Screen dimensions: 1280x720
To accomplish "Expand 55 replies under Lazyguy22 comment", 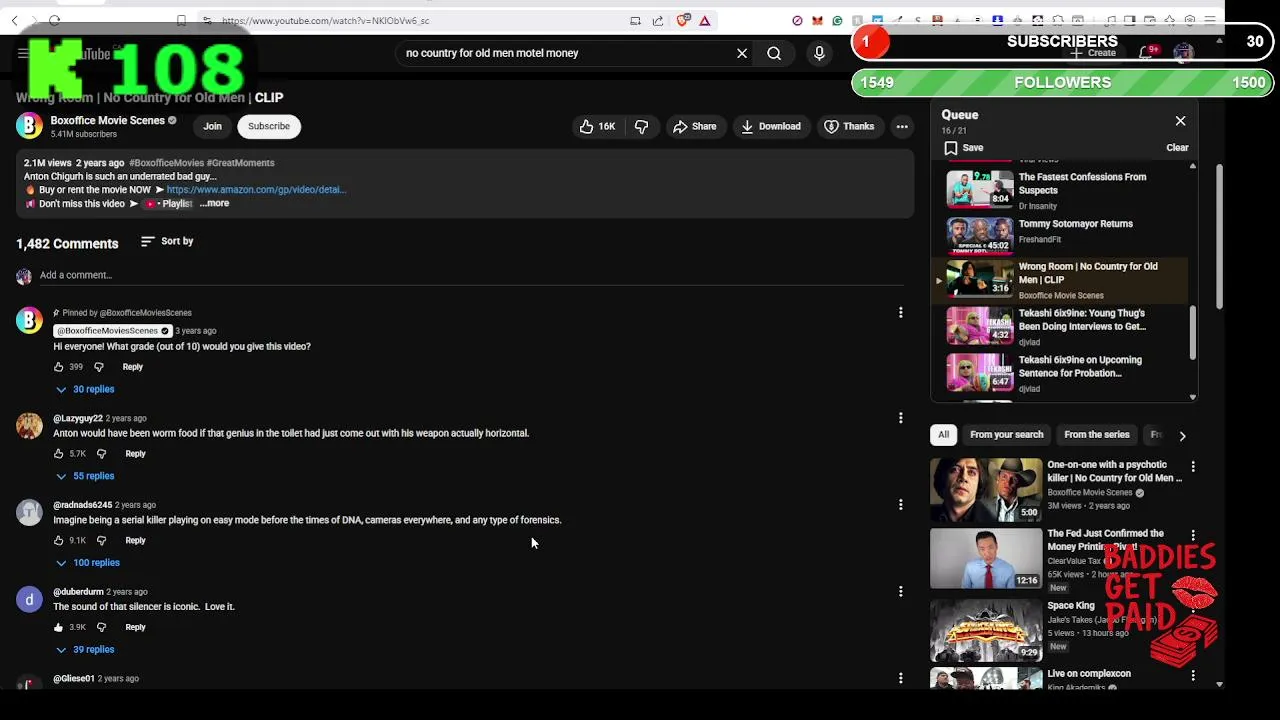I will click(85, 476).
